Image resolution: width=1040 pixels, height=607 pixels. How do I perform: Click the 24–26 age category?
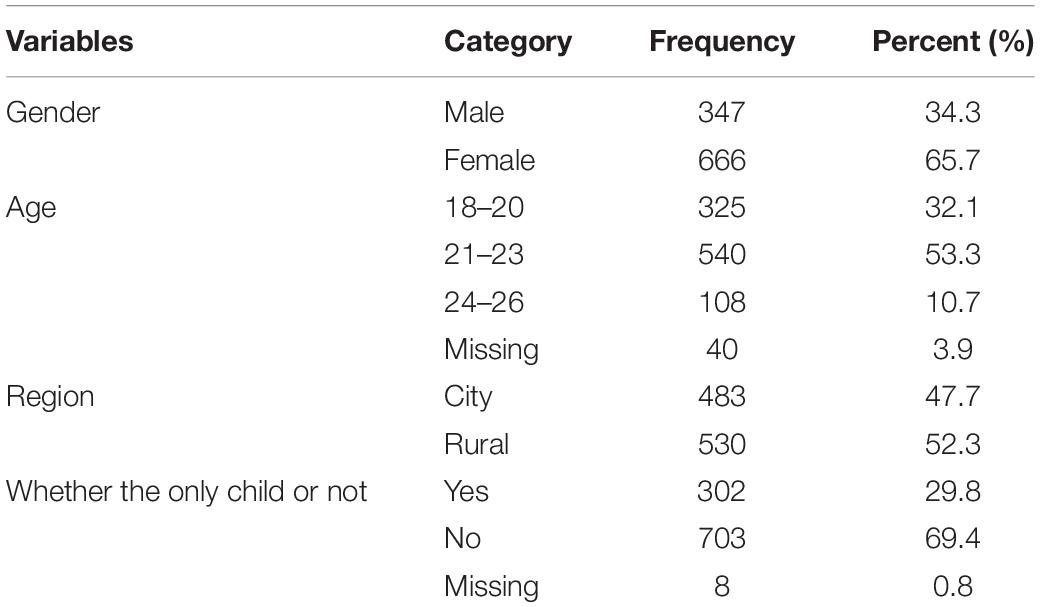484,303
